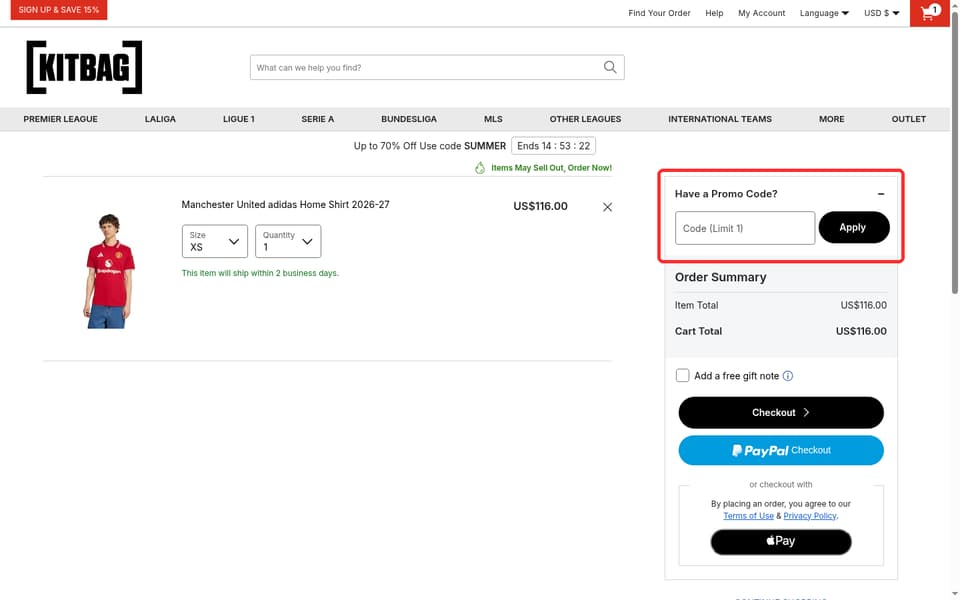This screenshot has height=600, width=960.
Task: Open the USD $ currency dropdown
Action: click(882, 13)
